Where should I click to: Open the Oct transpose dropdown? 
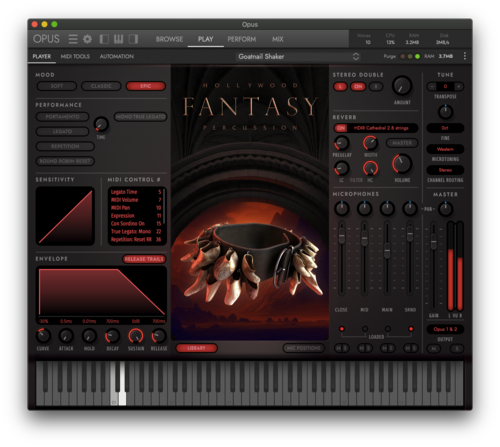tap(445, 128)
